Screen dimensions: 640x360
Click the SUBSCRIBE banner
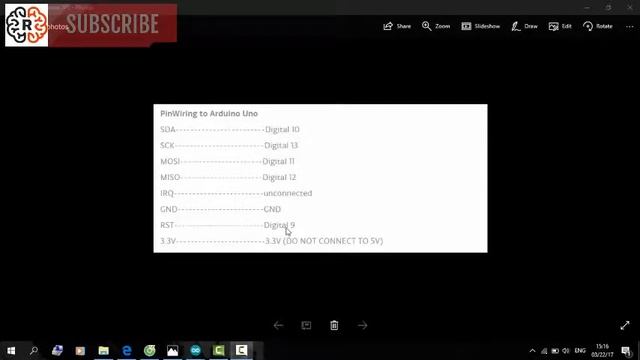[113, 23]
